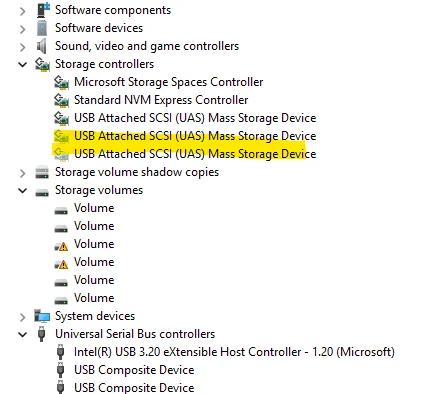
Task: Click the Software components category icon
Action: [x=43, y=10]
